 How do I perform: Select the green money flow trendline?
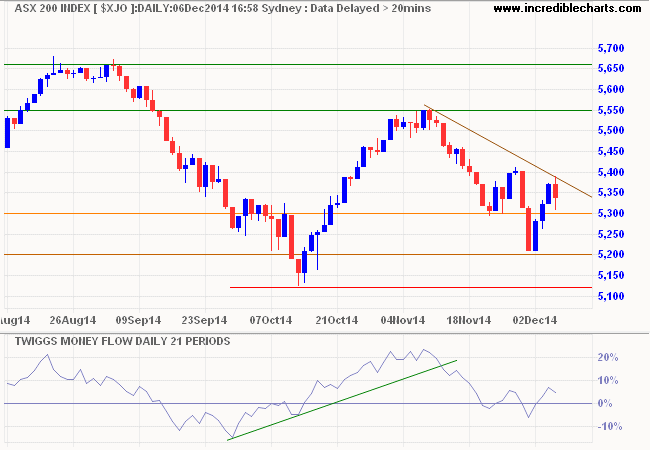click(x=342, y=400)
